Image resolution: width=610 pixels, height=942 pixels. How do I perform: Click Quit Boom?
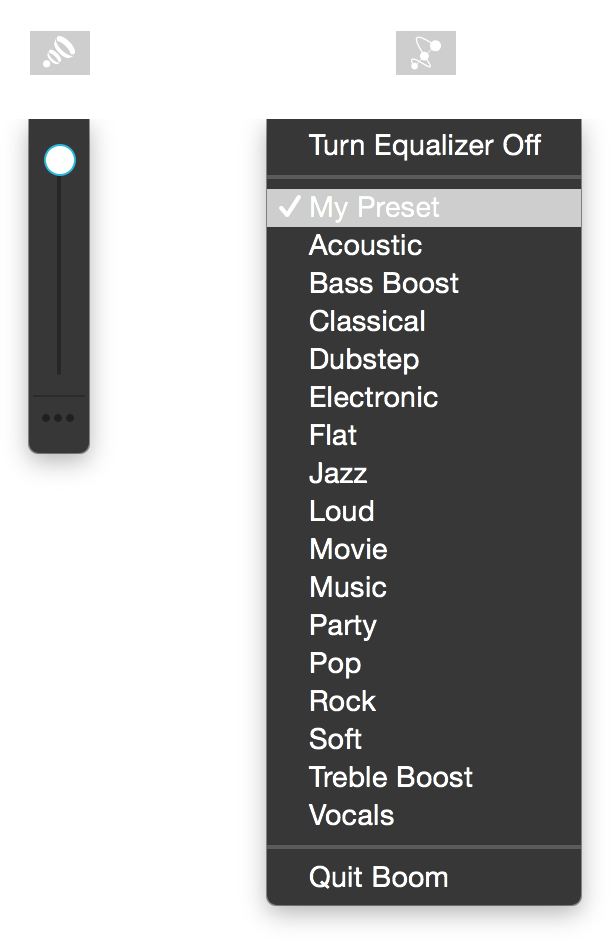click(x=424, y=878)
